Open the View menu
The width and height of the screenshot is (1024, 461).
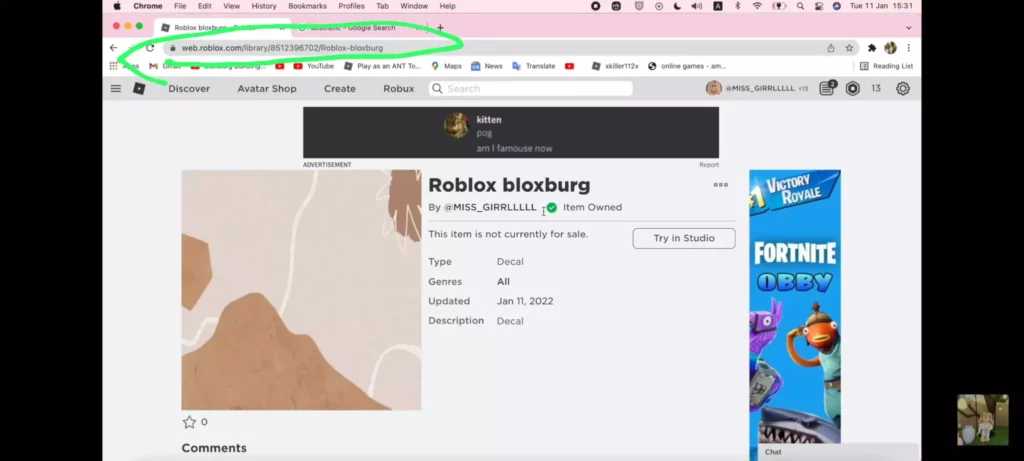tap(232, 6)
